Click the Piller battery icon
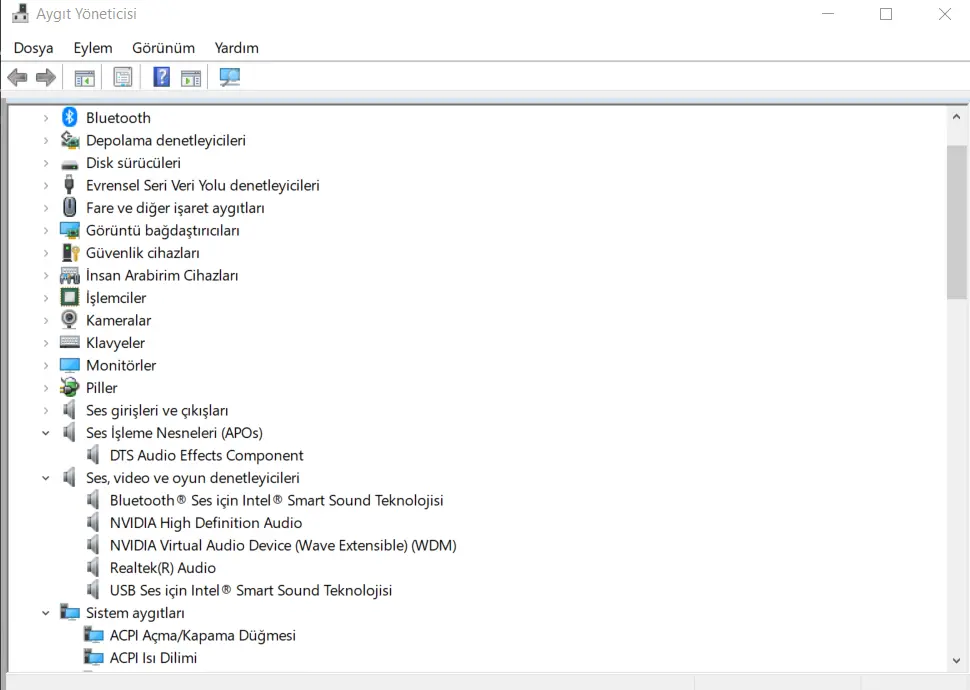Screen dimensions: 970x690 (70, 387)
